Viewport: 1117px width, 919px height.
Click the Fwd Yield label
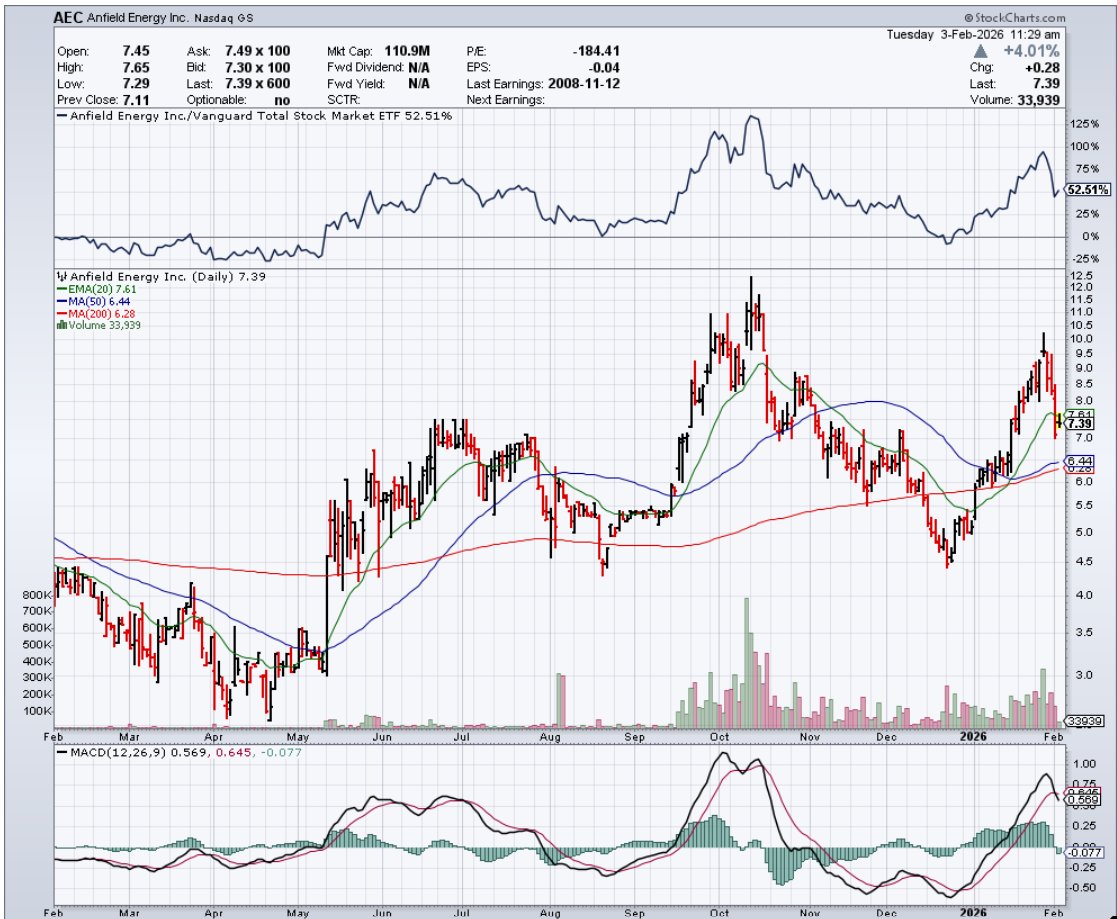coord(356,84)
